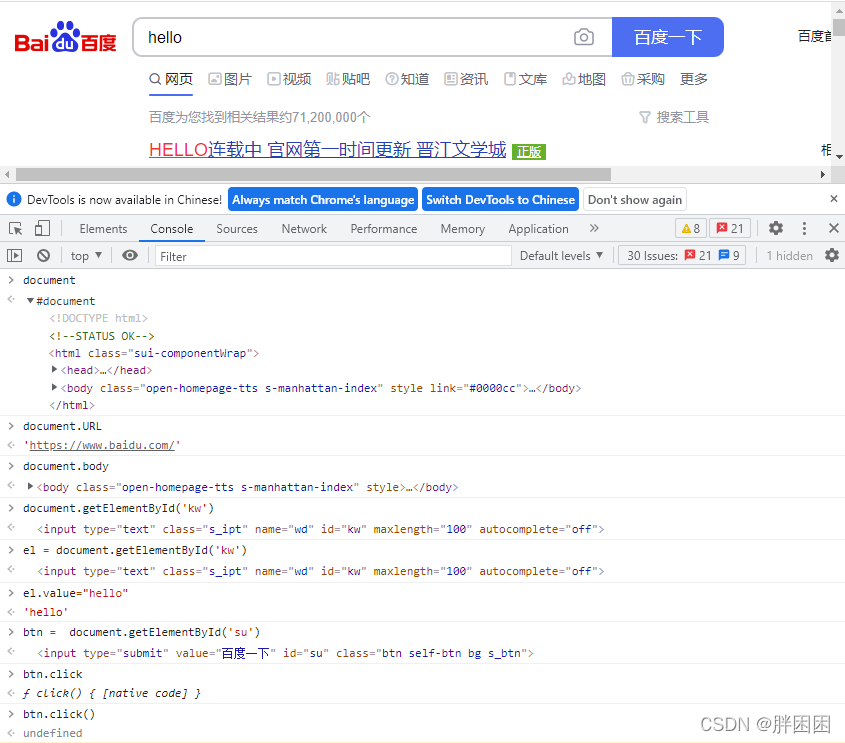Viewport: 845px width, 743px height.
Task: Switch to the Console tab
Action: point(171,228)
